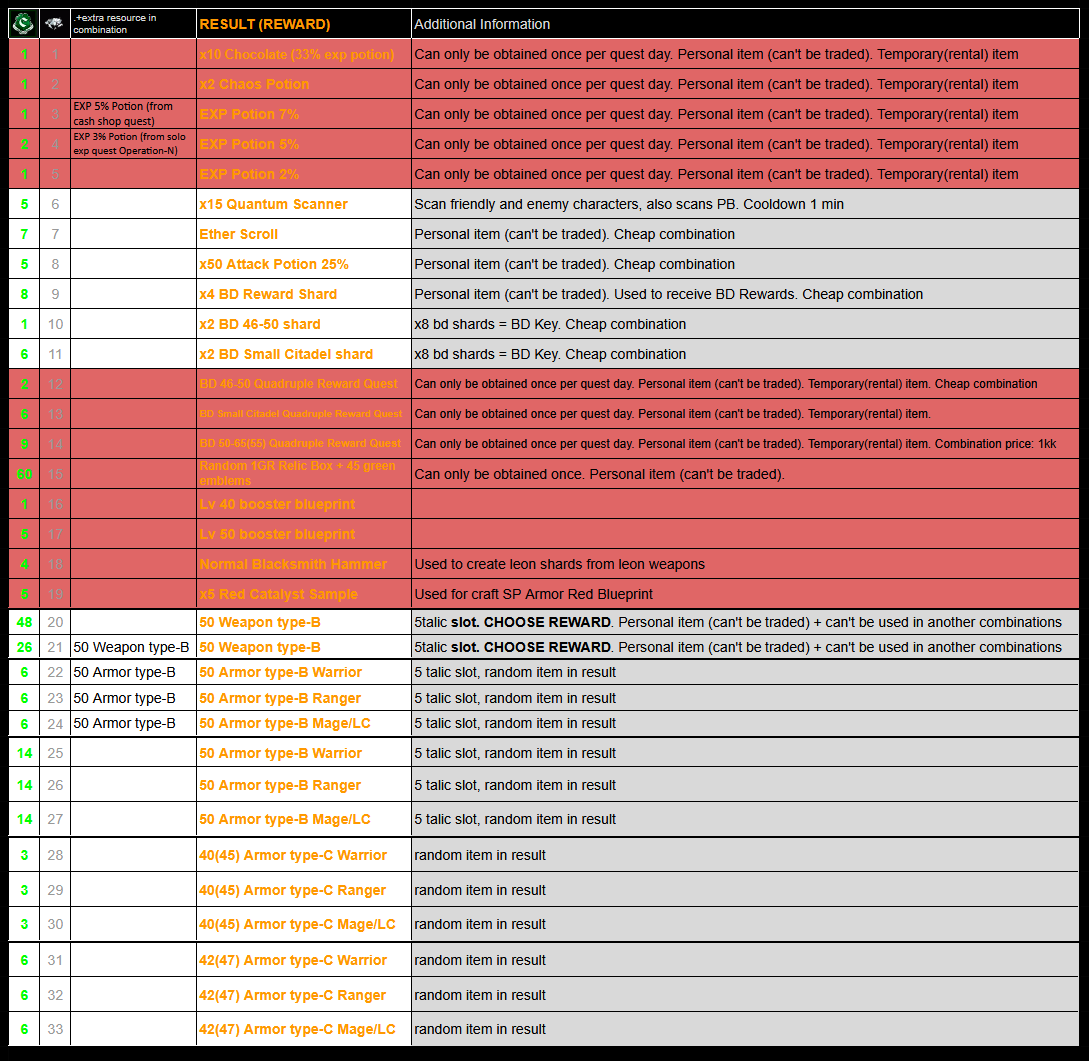Select 40(45) Armor type-C Ranger reward
The height and width of the screenshot is (1061, 1089).
tap(292, 890)
